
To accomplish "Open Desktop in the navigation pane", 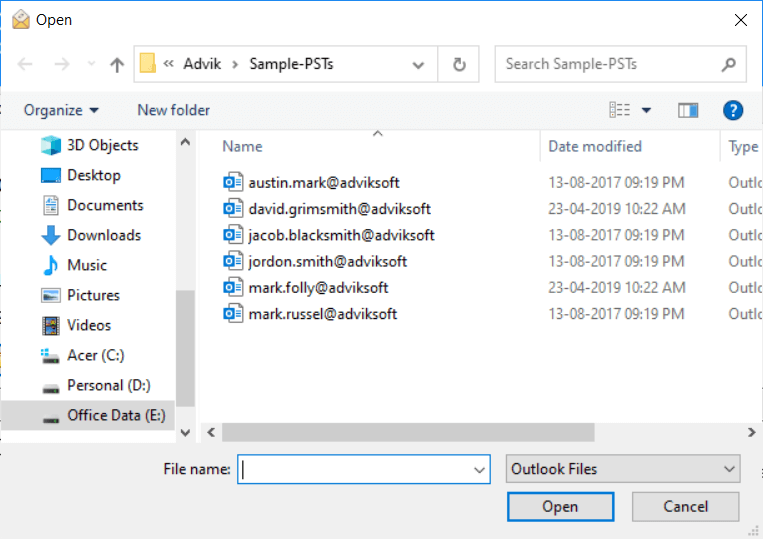I will pos(81,175).
